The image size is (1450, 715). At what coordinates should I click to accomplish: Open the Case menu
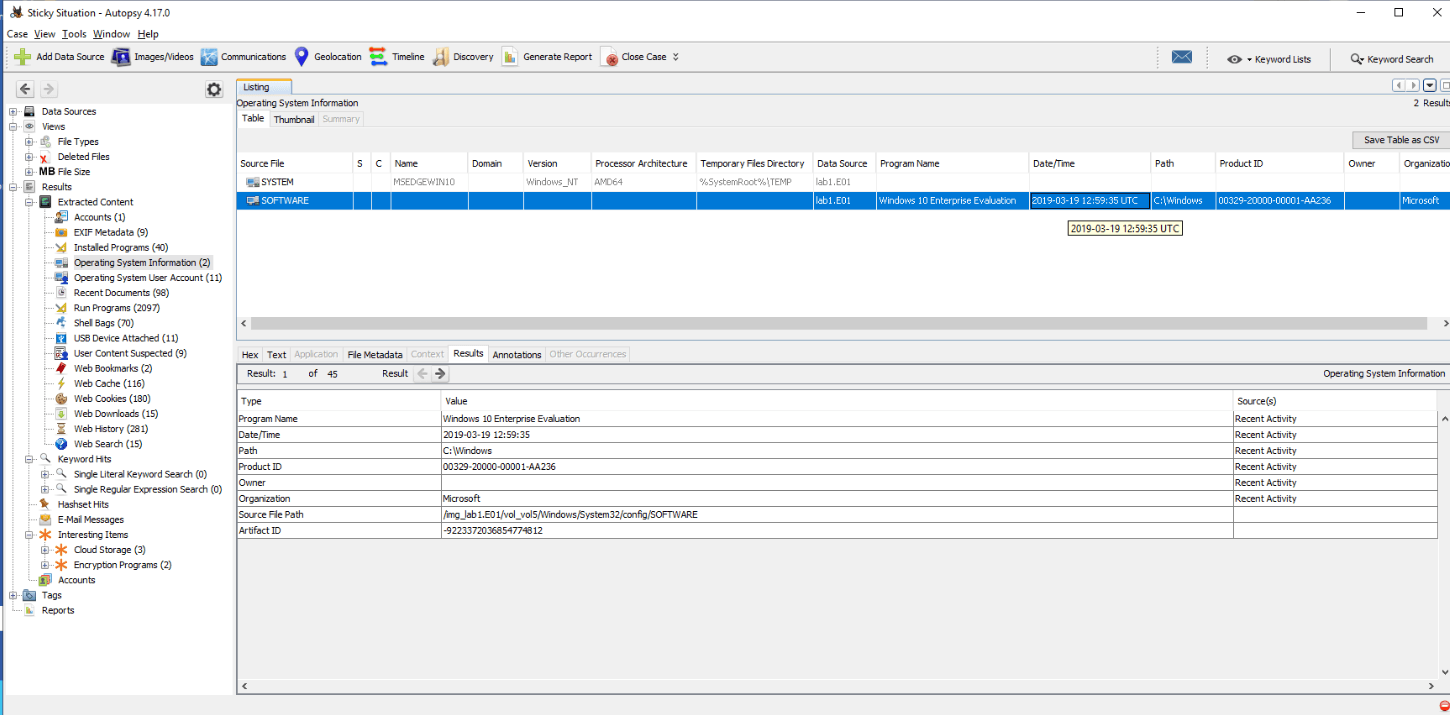pos(17,34)
